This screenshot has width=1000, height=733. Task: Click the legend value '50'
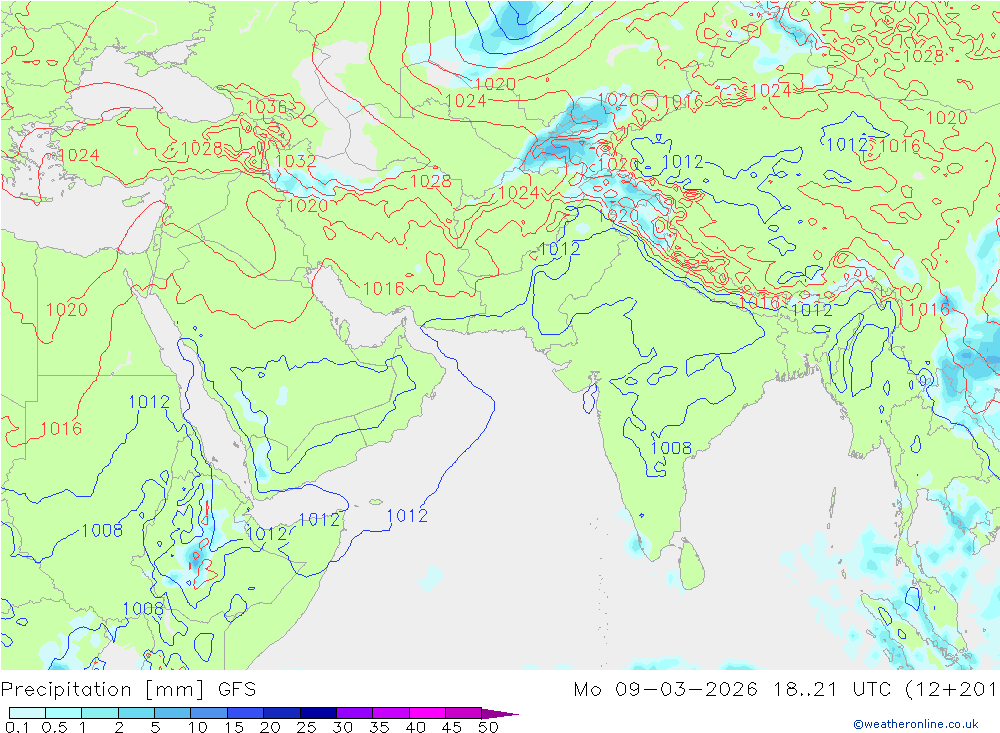pyautogui.click(x=488, y=727)
